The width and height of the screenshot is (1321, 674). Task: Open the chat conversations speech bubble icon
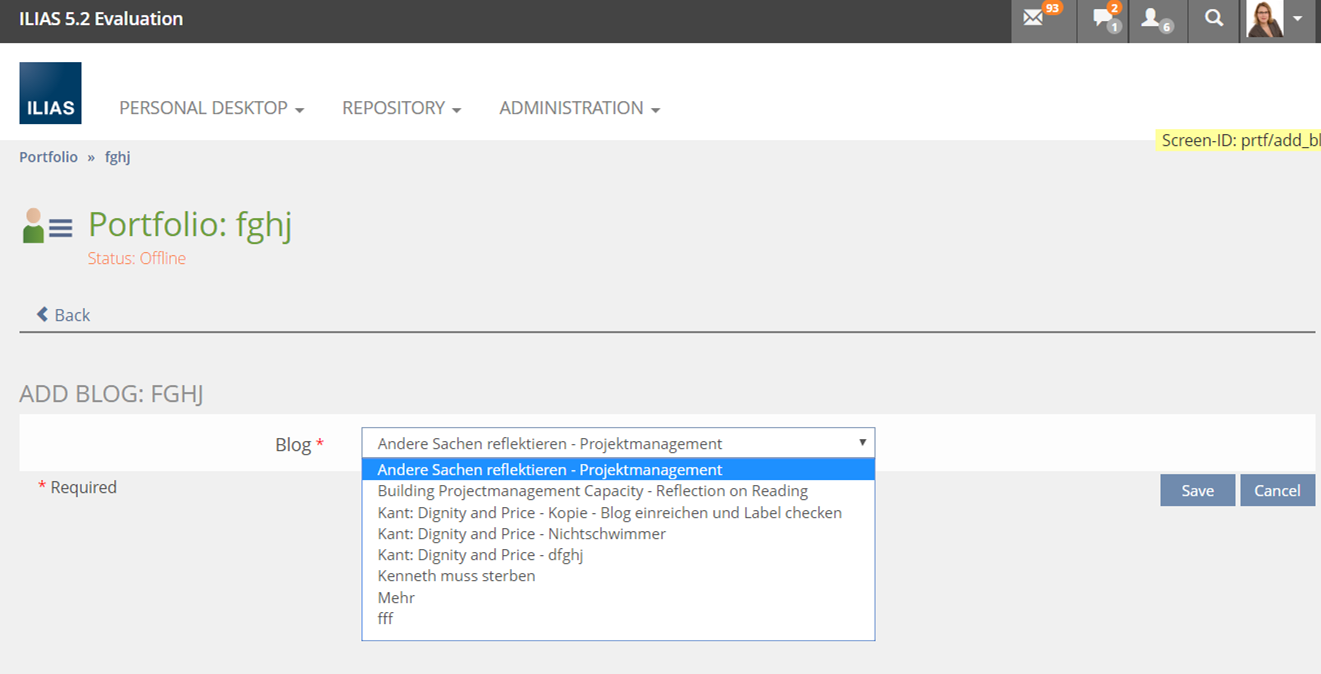pos(1103,19)
